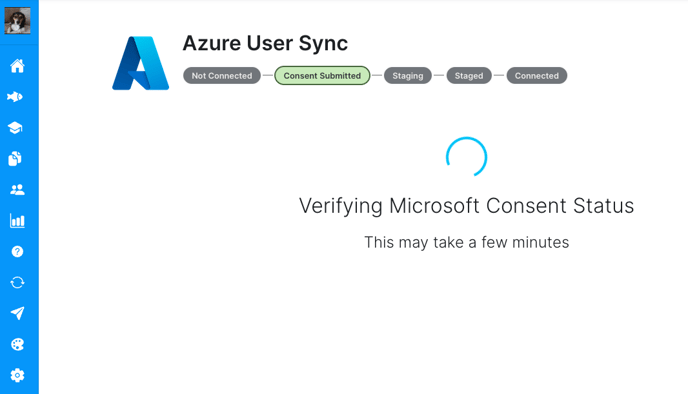
Task: Open the paper plane send icon
Action: (17, 313)
